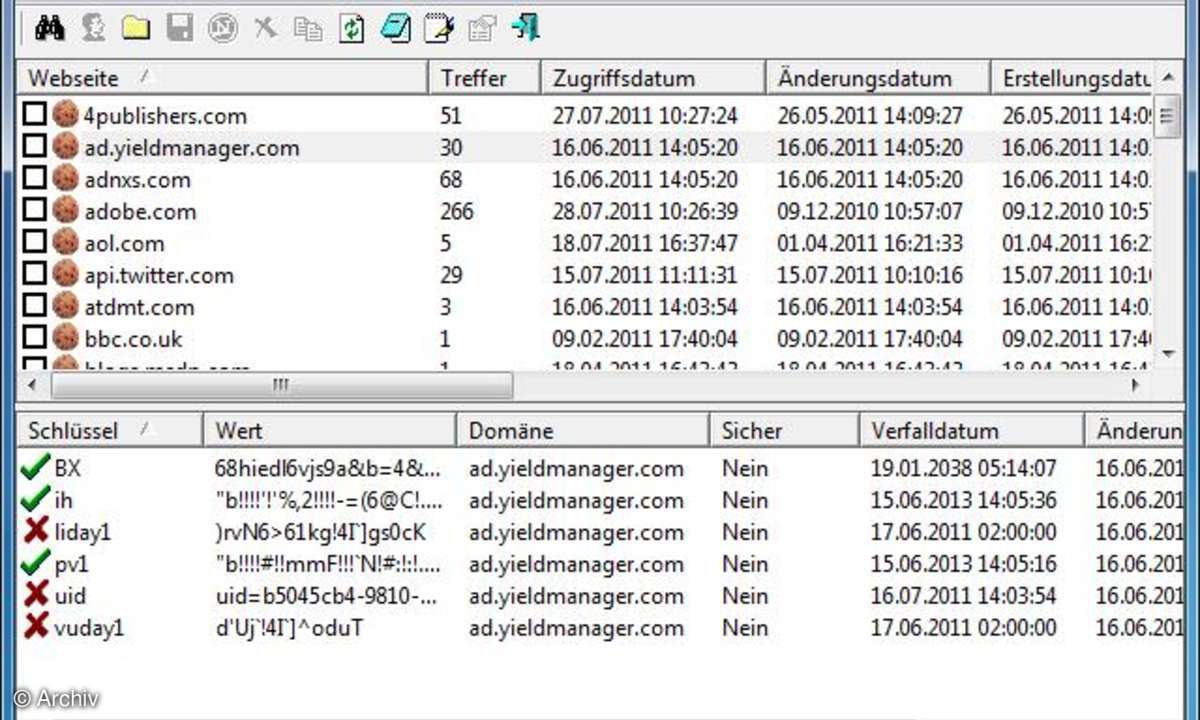
Task: Click the grayed Netscape circle icon
Action: (222, 29)
